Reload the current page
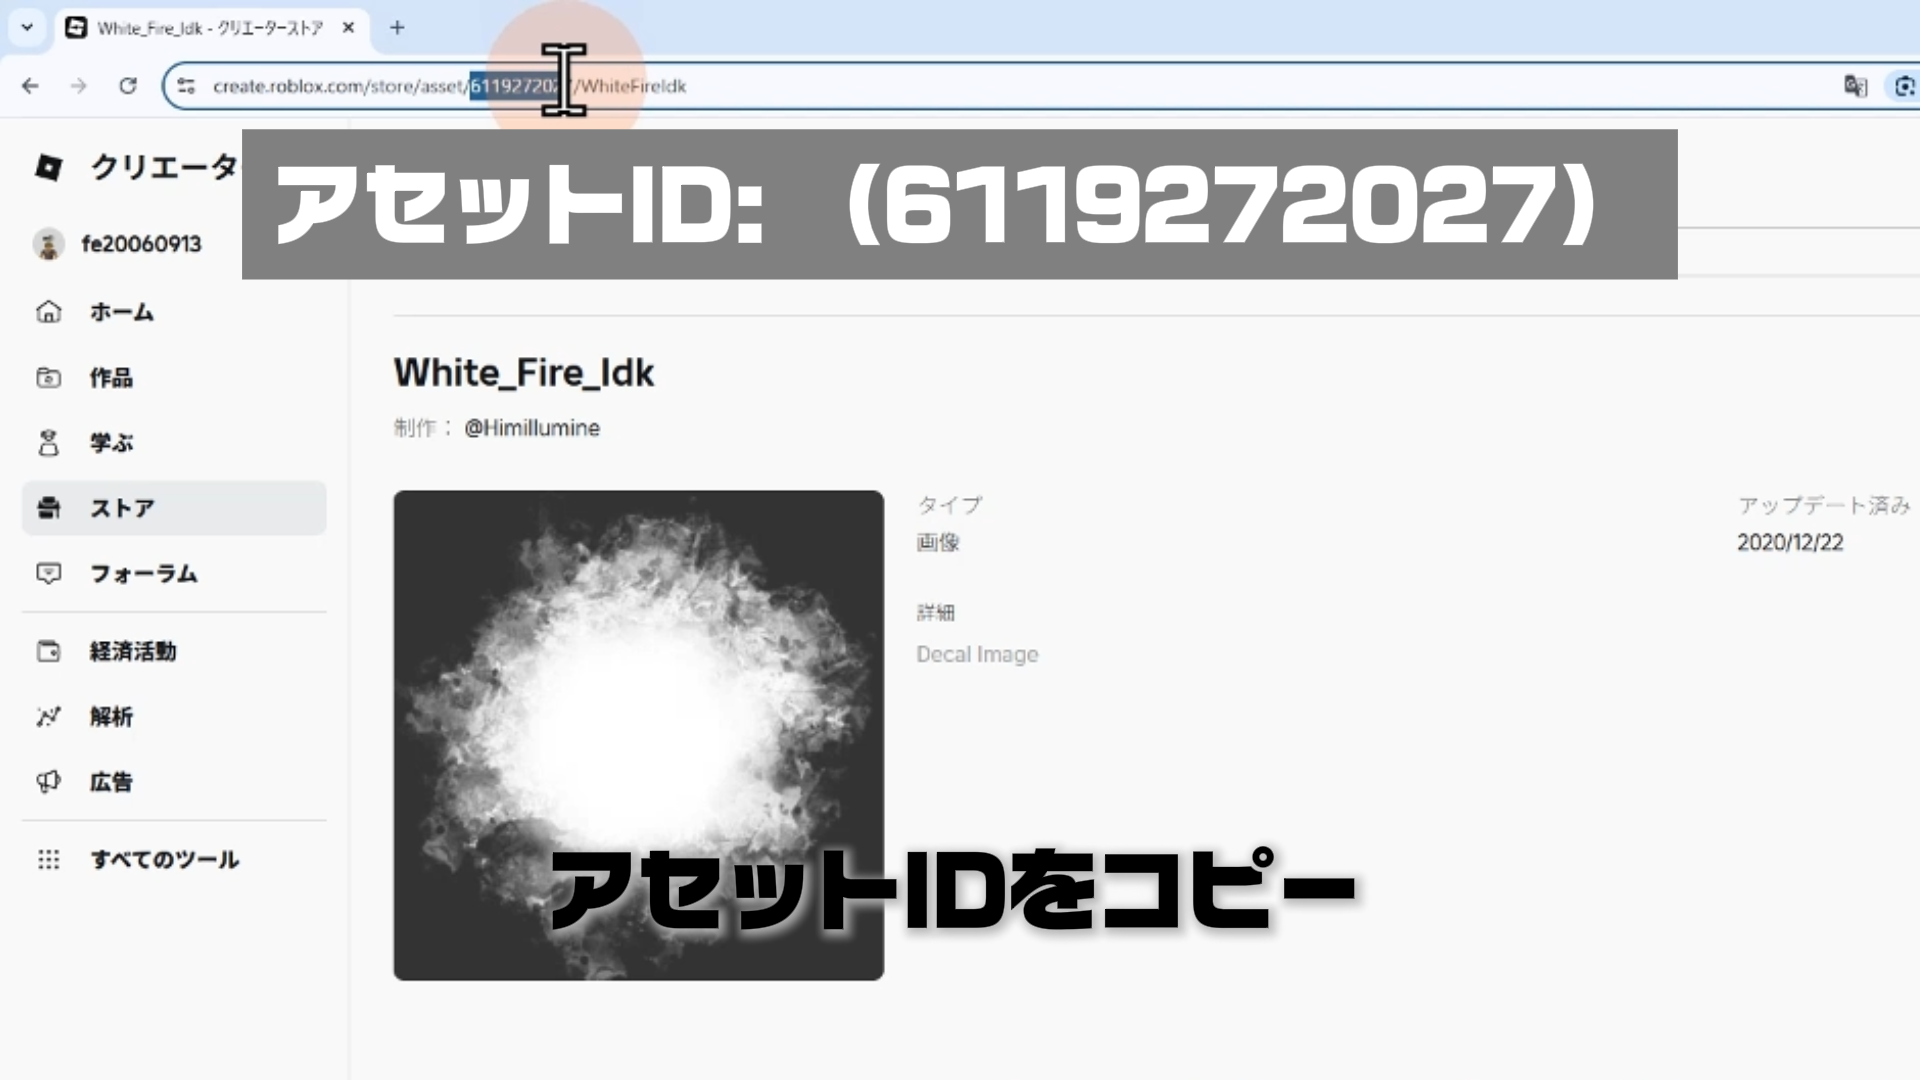1920x1080 pixels. coord(128,86)
